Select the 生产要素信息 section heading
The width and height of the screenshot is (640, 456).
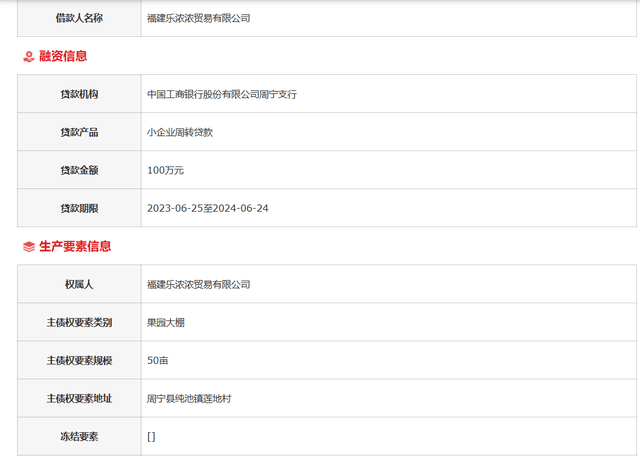click(x=75, y=246)
